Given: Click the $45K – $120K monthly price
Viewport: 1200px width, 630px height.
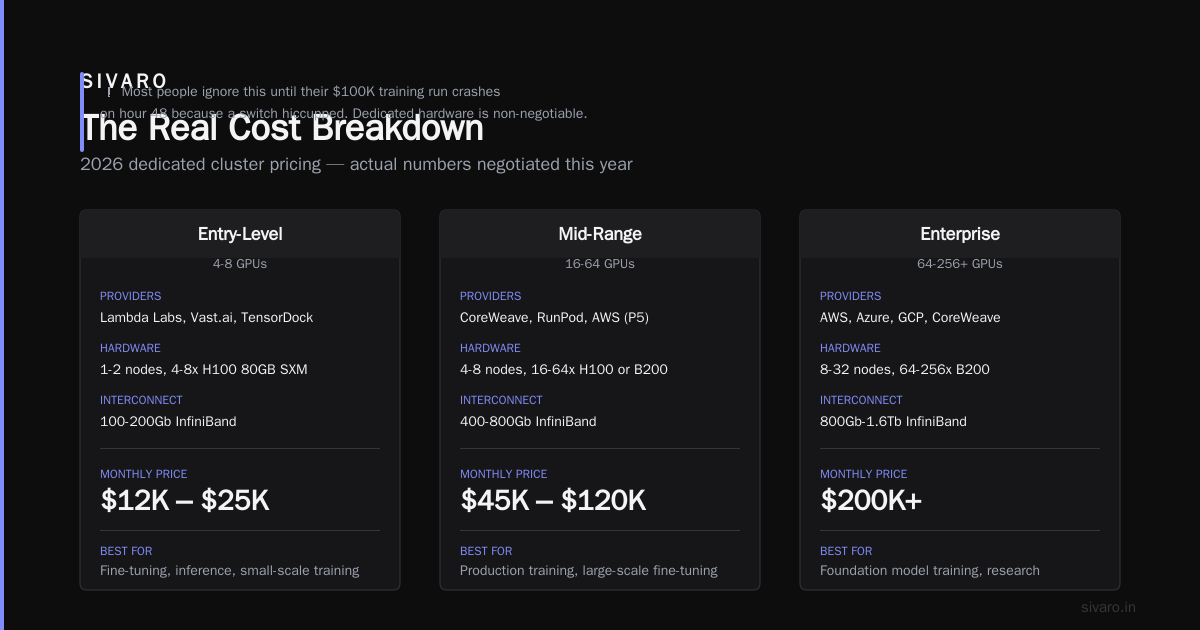Looking at the screenshot, I should [x=553, y=500].
